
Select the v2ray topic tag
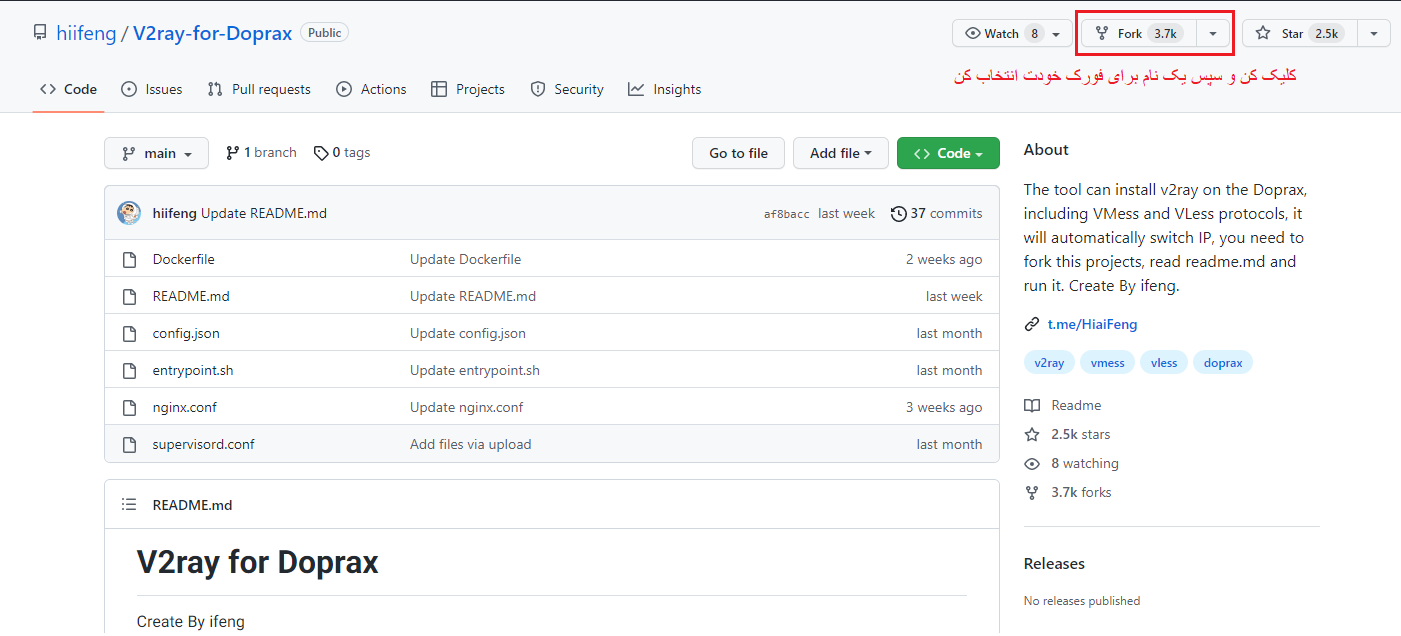tap(1049, 363)
